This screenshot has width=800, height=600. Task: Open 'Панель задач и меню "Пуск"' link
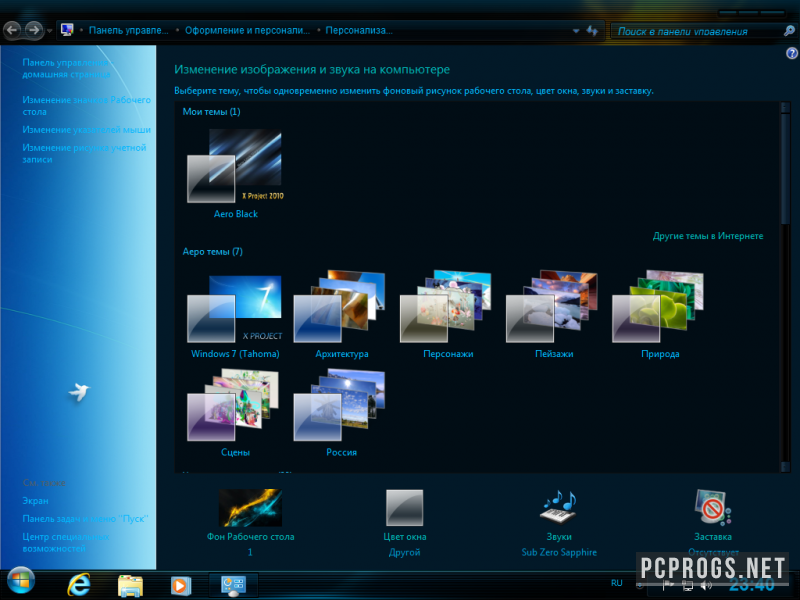85,518
